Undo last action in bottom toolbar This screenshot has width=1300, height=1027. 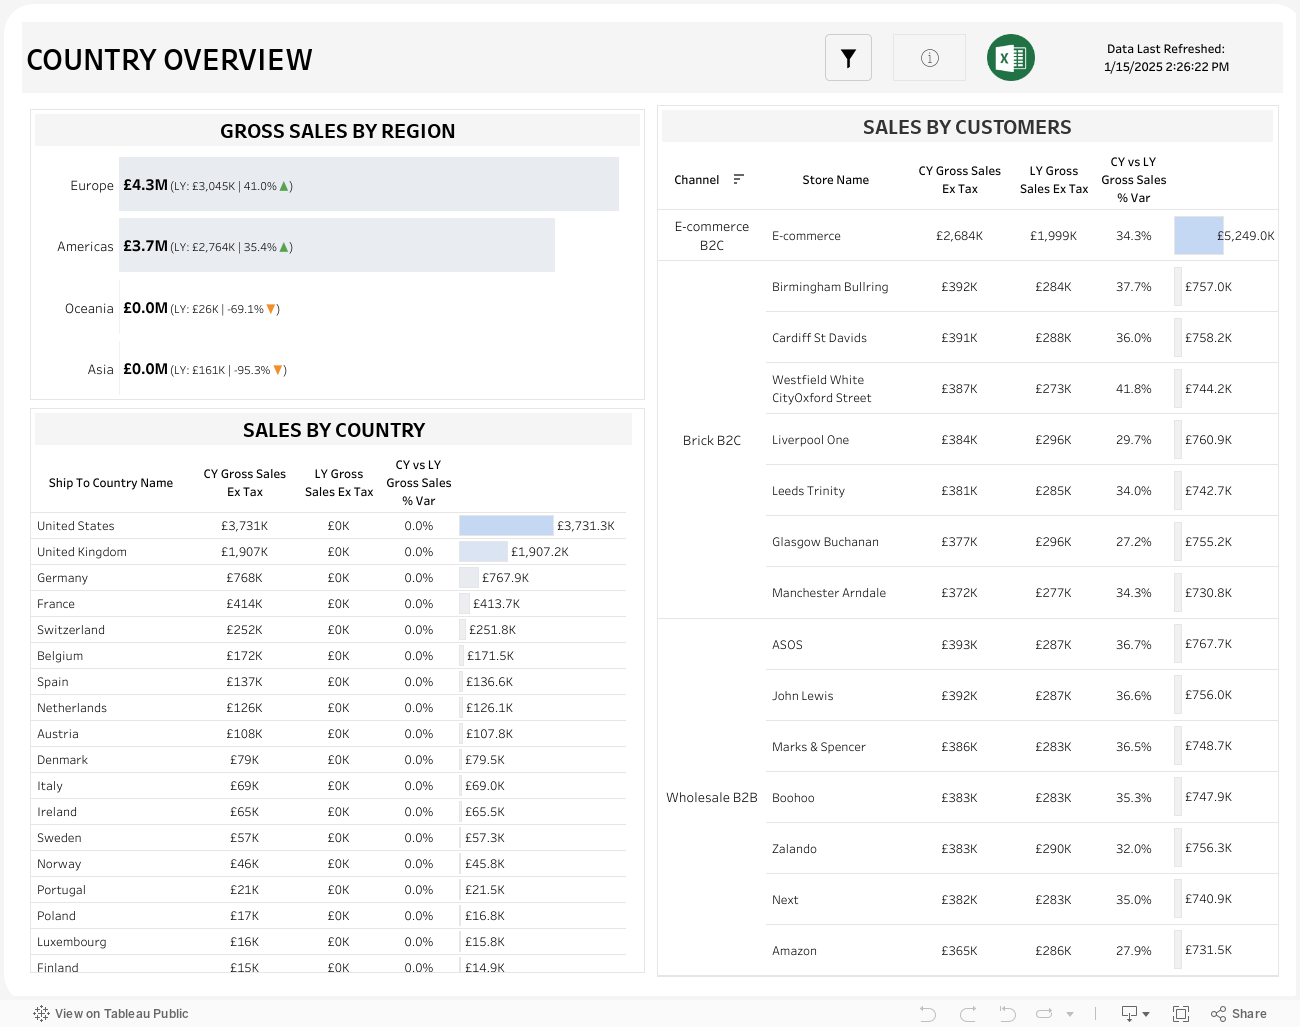[928, 1014]
